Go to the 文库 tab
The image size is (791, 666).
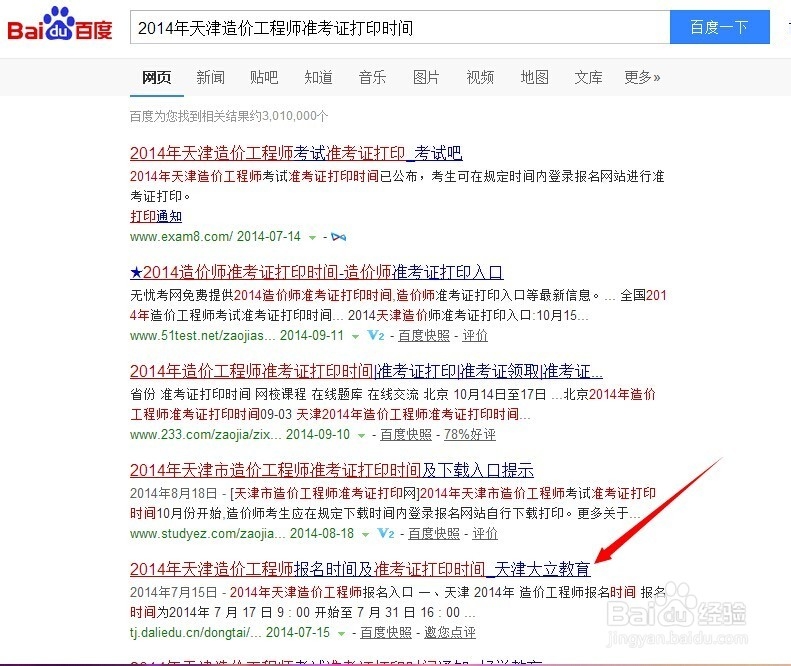click(x=588, y=77)
